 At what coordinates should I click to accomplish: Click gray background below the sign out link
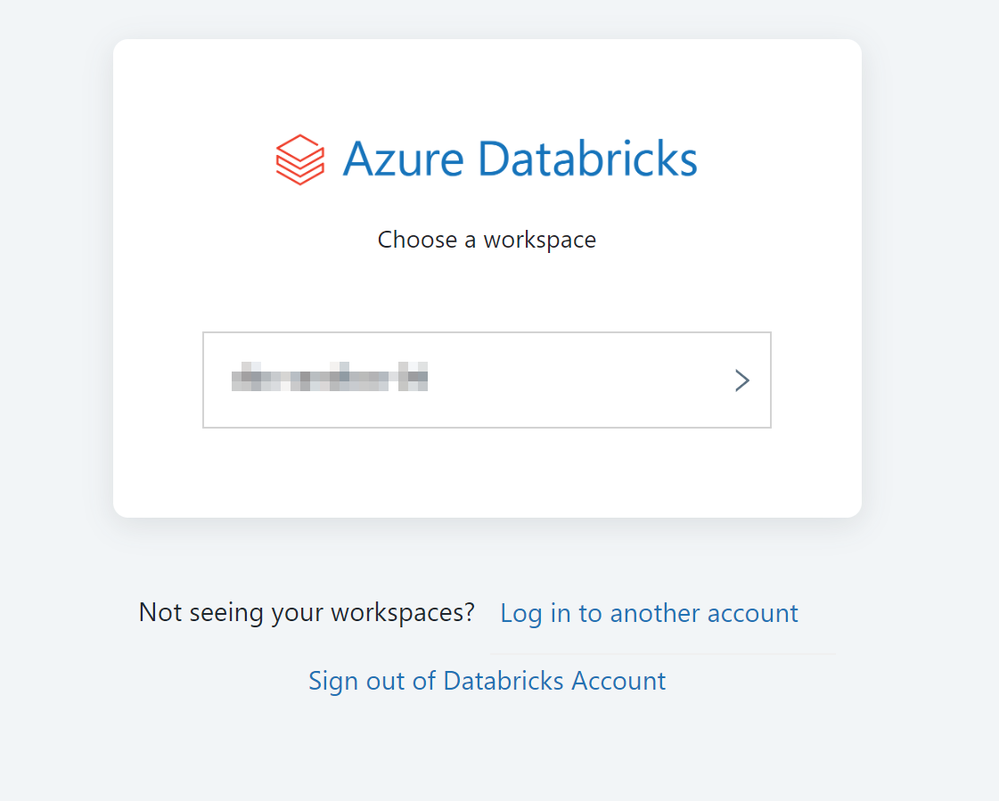click(487, 750)
